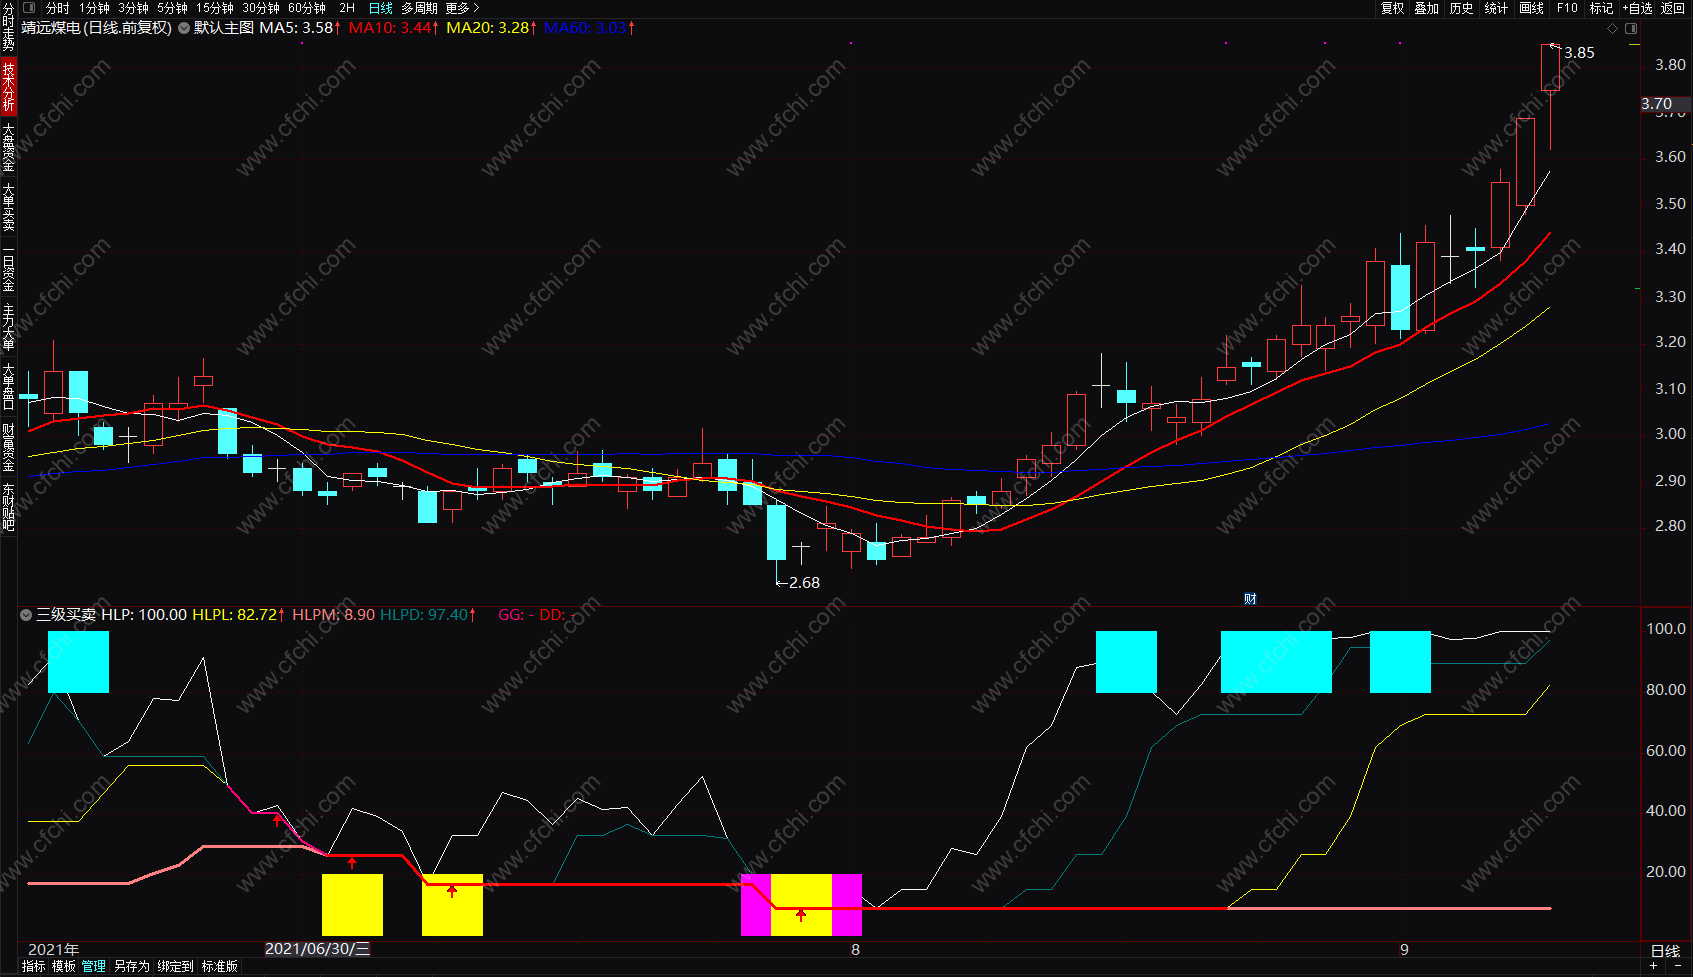Click the plus zoom-in button bottom right
1693x977 pixels.
pos(1654,966)
